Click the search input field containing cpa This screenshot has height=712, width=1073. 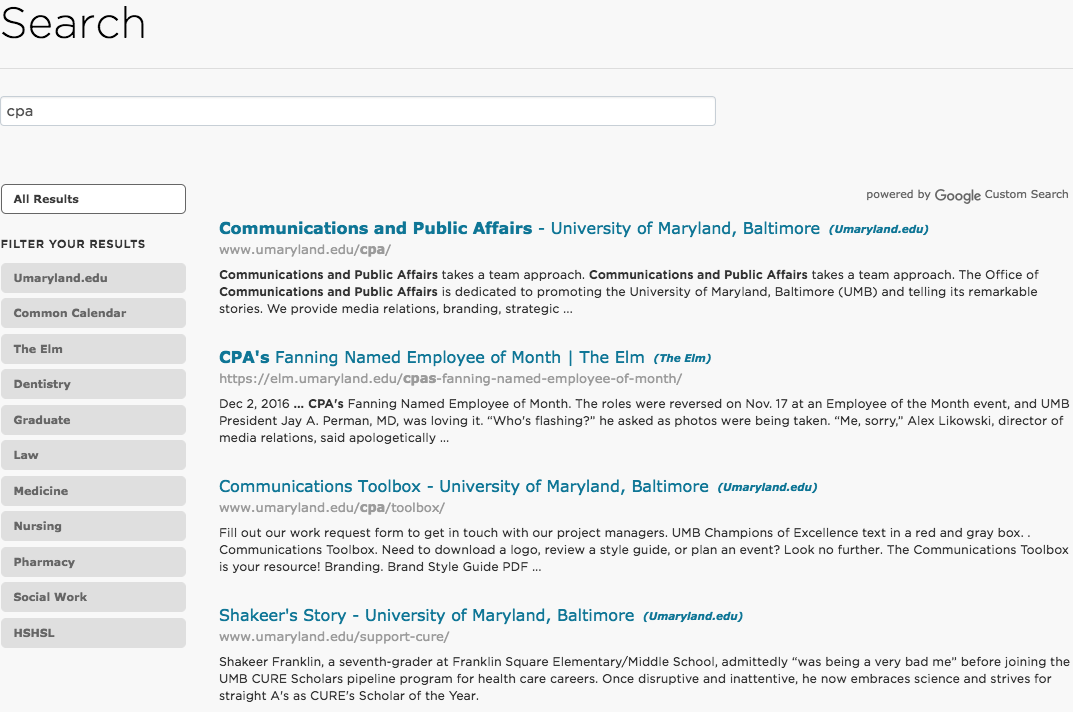(x=357, y=111)
